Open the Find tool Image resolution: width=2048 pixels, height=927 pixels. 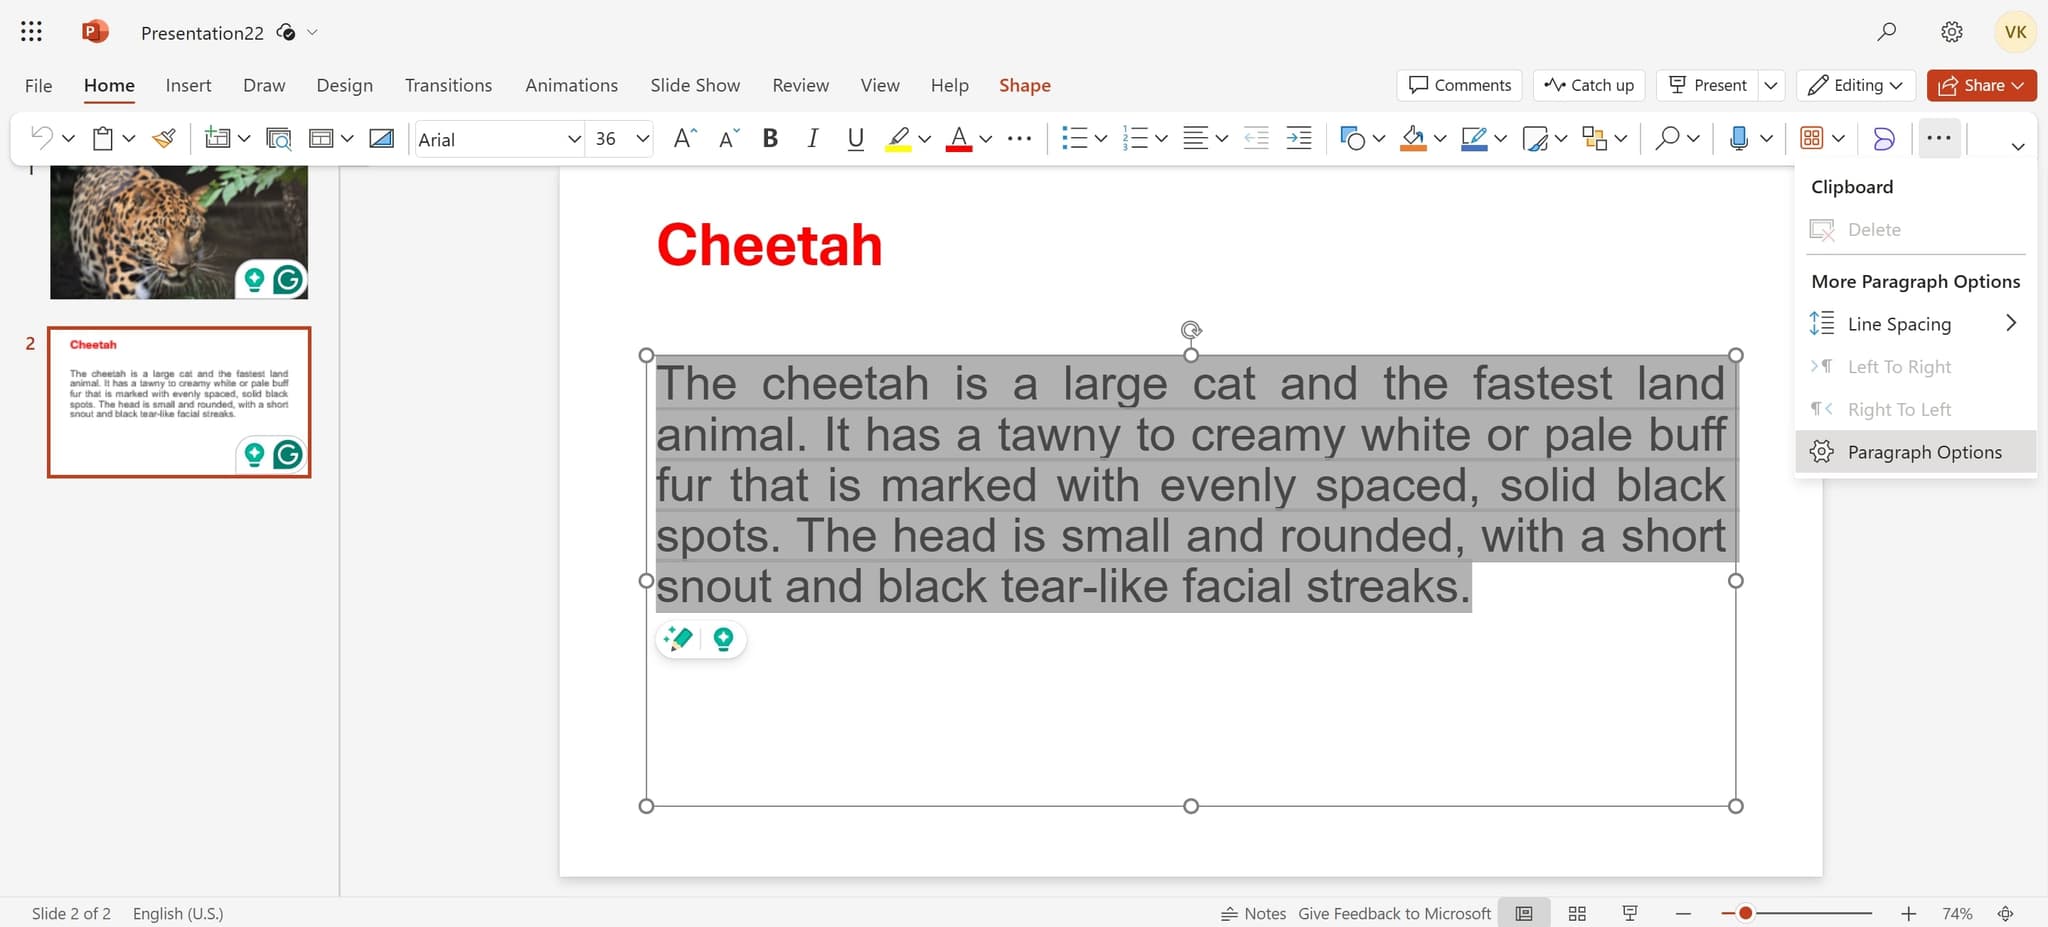click(1668, 138)
